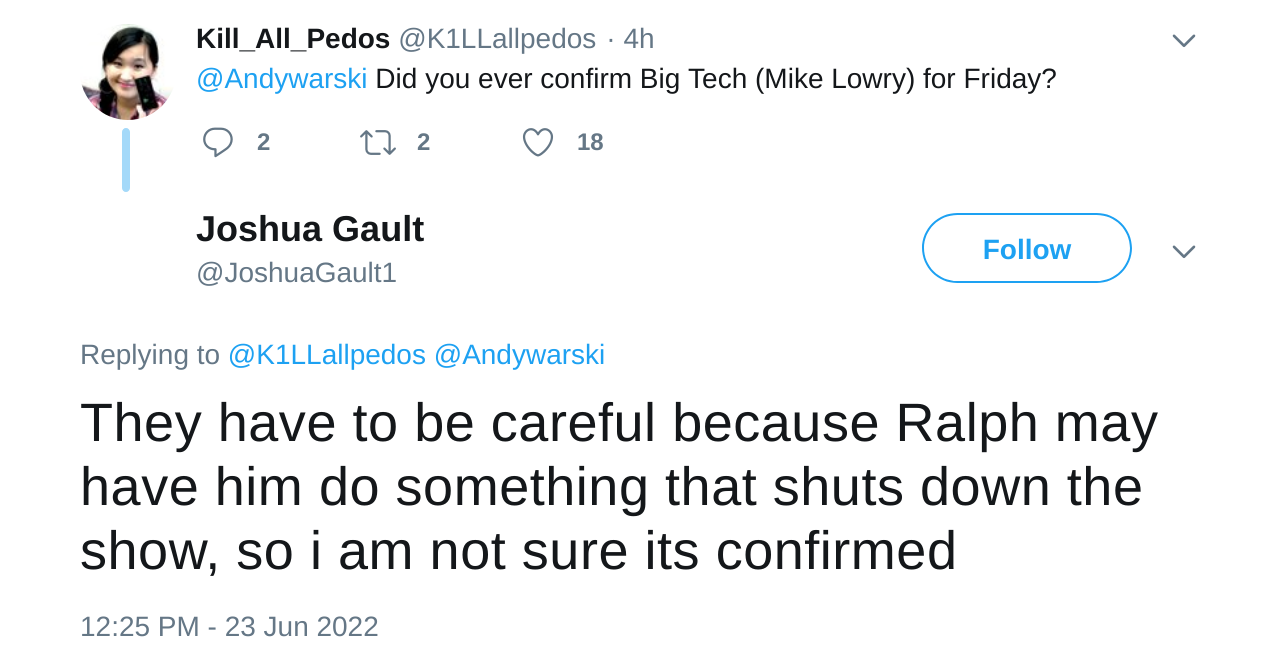Follow Joshua Gault
The width and height of the screenshot is (1280, 654).
[1027, 248]
